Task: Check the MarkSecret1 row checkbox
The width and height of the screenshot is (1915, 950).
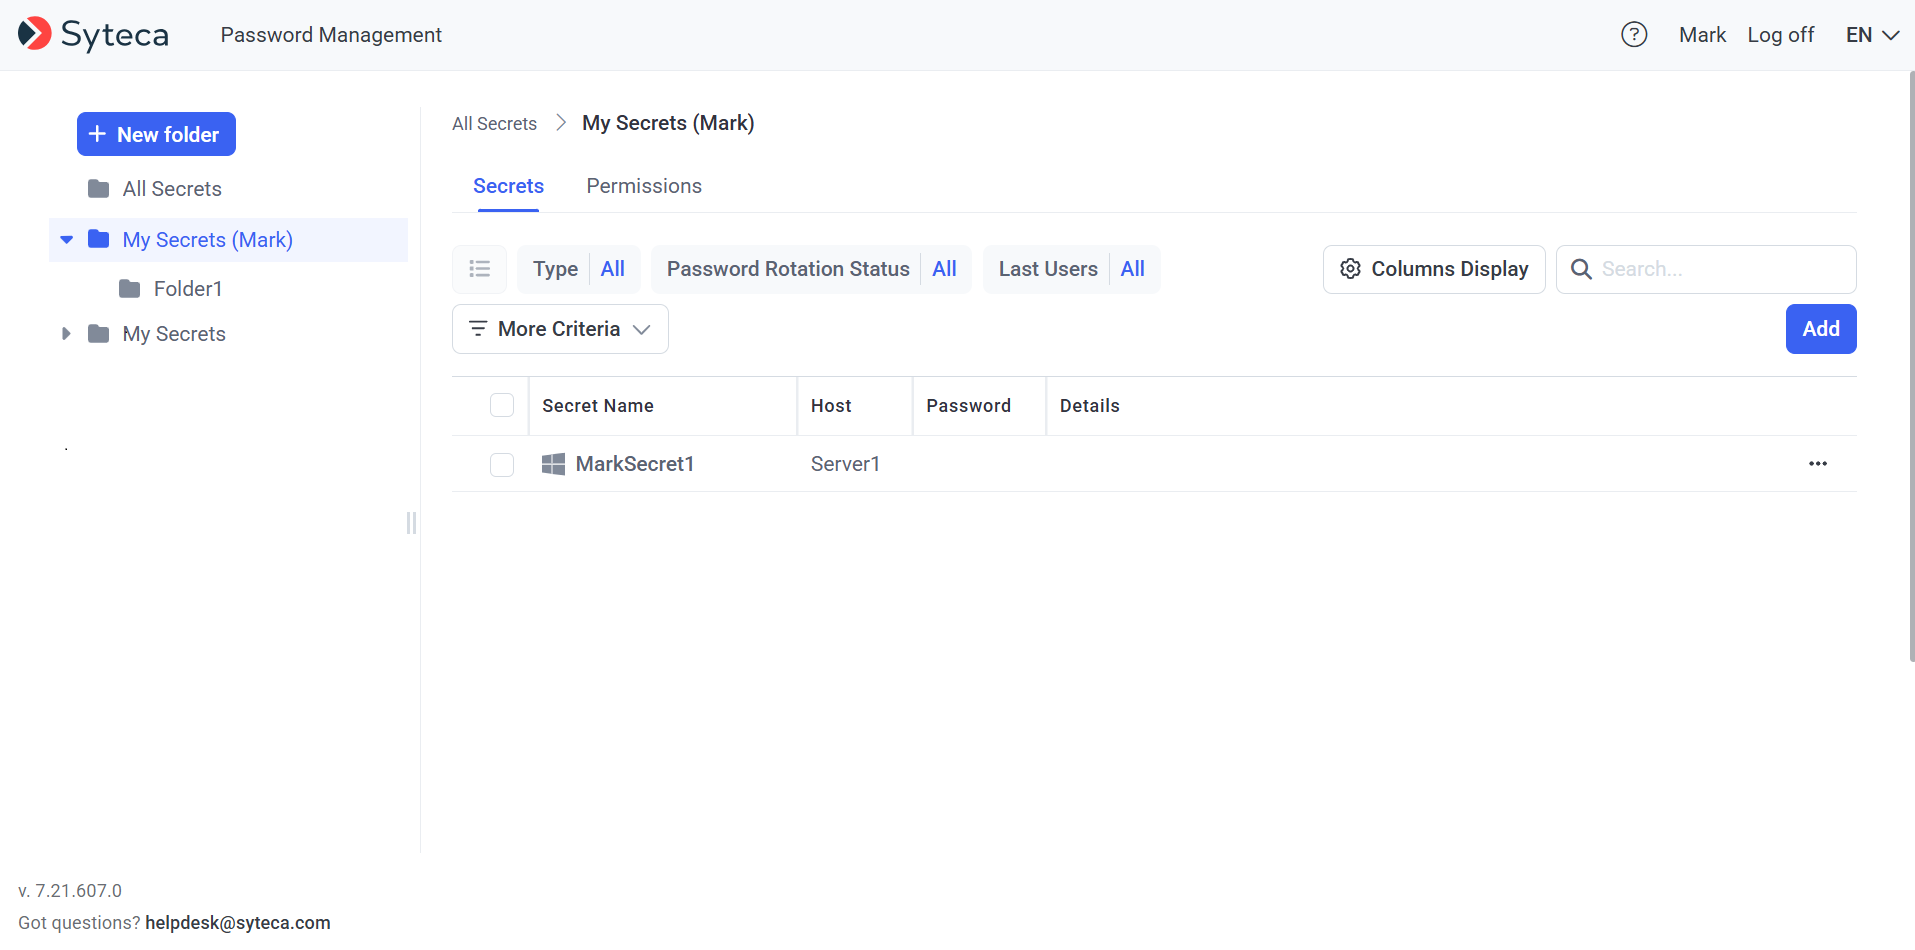Action: point(502,465)
